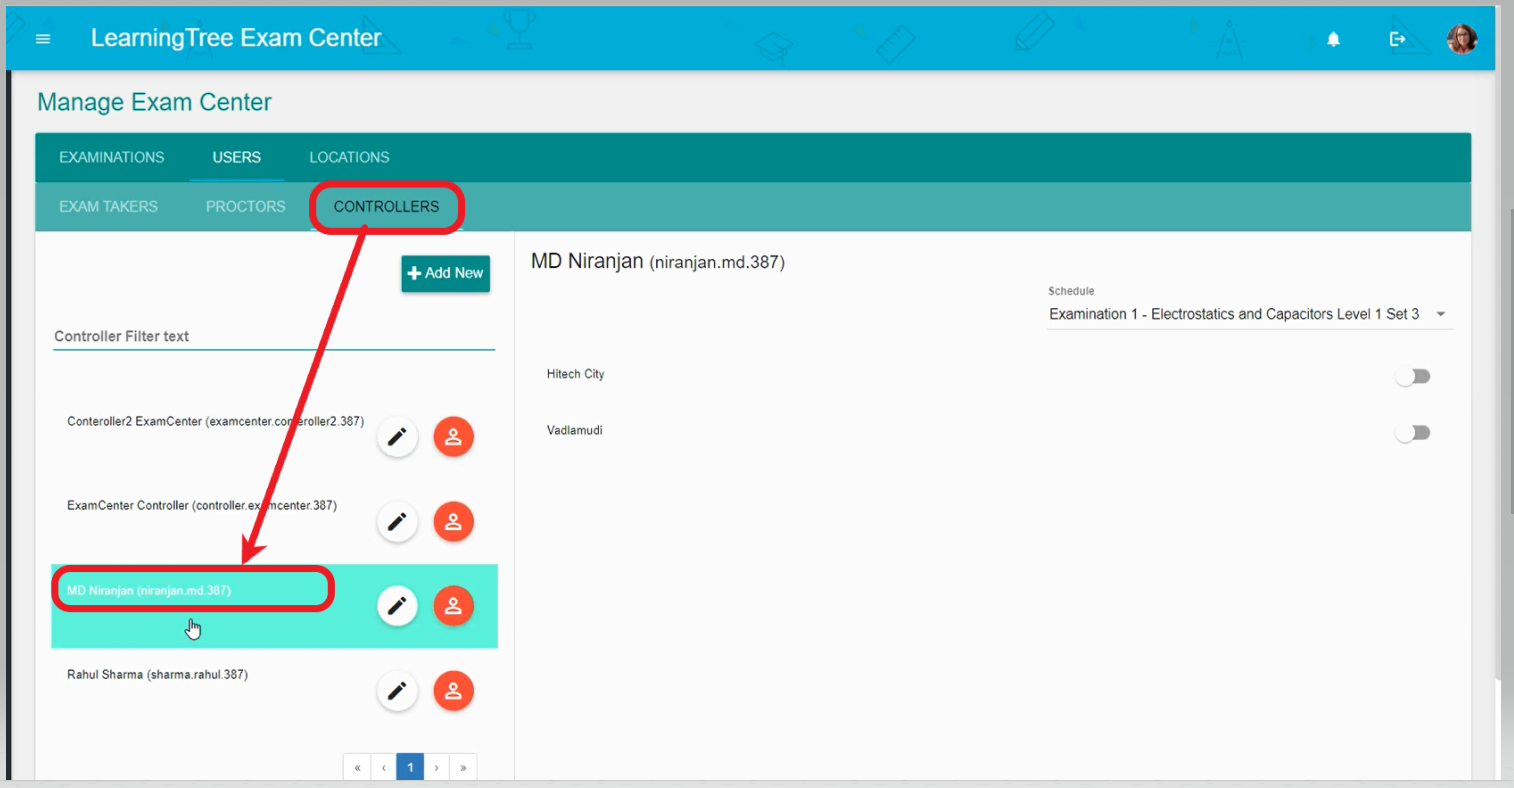Open the LOCATIONS tab
This screenshot has height=788, width=1514.
coord(349,157)
